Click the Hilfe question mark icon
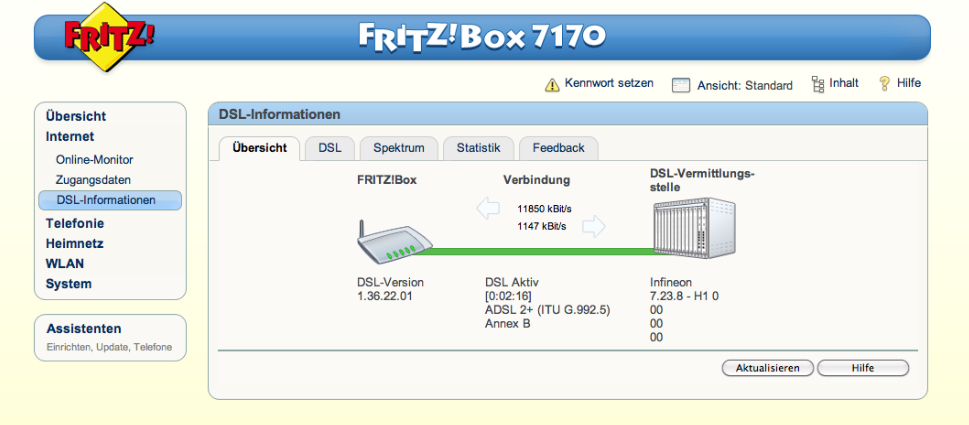Screen dimensions: 969x425 point(884,83)
